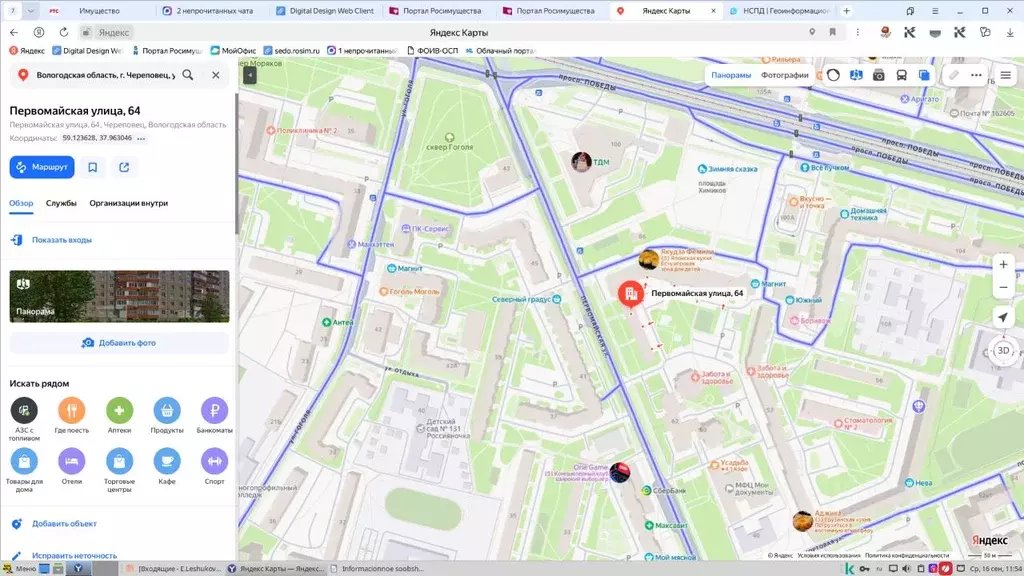Center the map on my location

(x=1003, y=317)
